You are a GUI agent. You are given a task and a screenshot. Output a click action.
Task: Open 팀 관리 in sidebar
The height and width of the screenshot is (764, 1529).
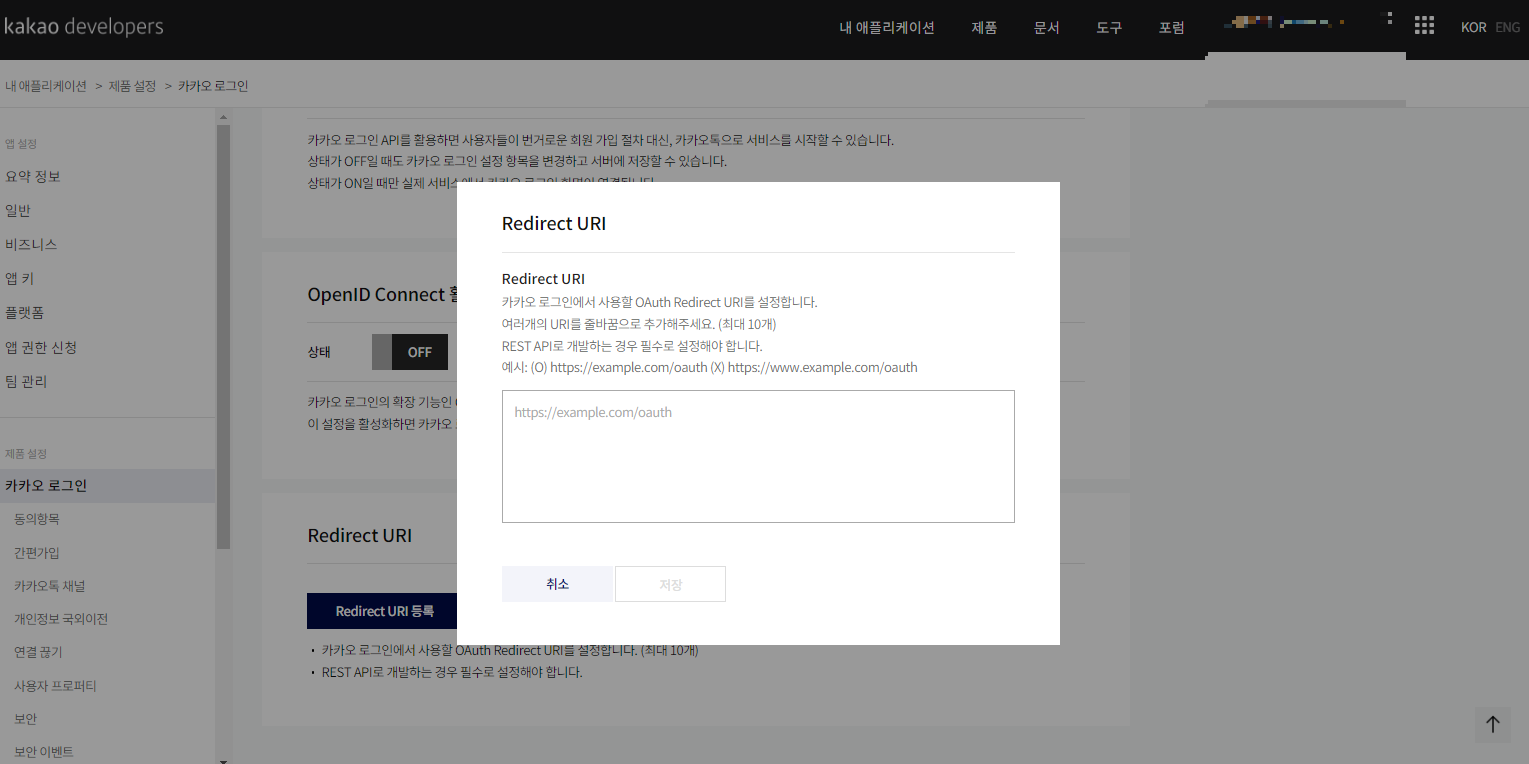26,381
